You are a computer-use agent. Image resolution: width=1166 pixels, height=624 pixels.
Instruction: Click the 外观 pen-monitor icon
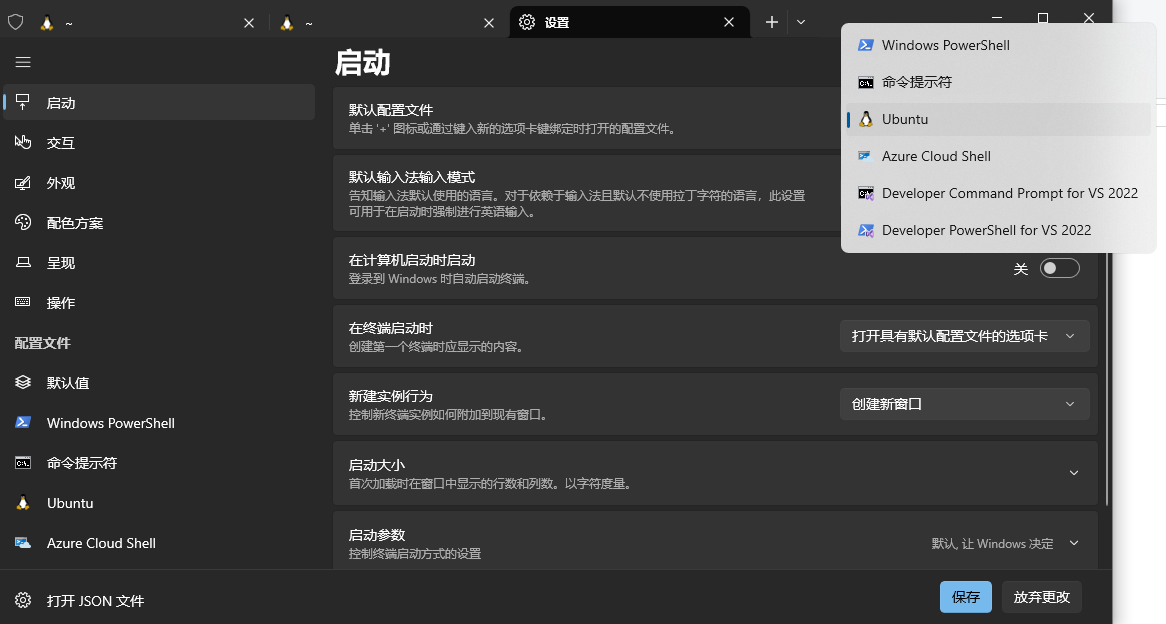point(23,182)
